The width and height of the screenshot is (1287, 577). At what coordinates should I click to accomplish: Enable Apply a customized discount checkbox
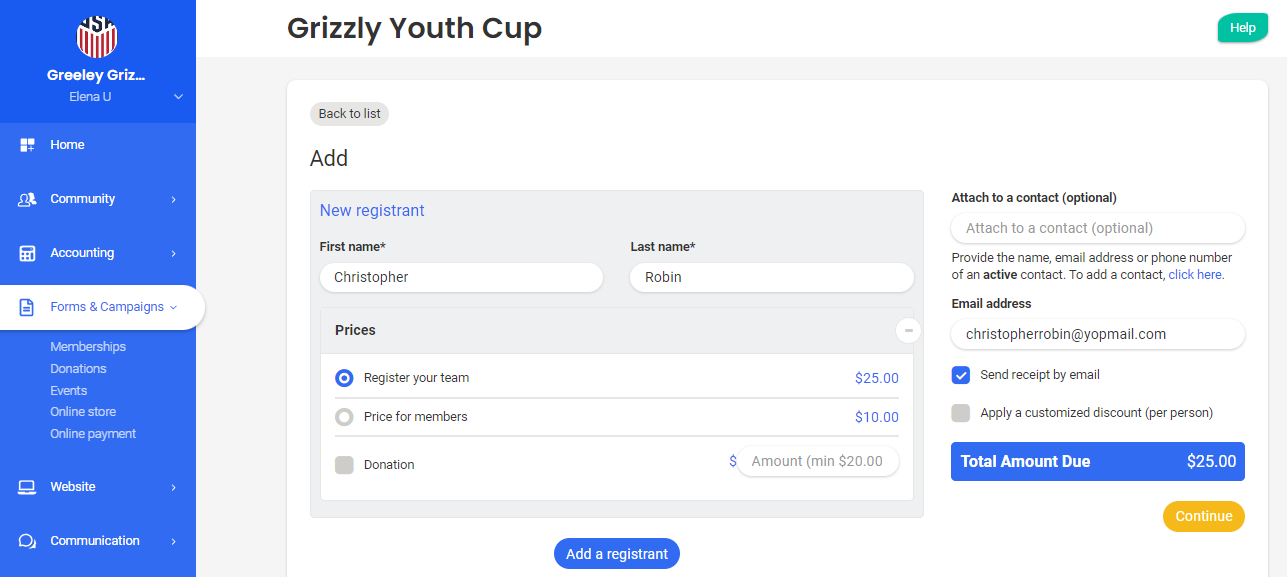[961, 413]
